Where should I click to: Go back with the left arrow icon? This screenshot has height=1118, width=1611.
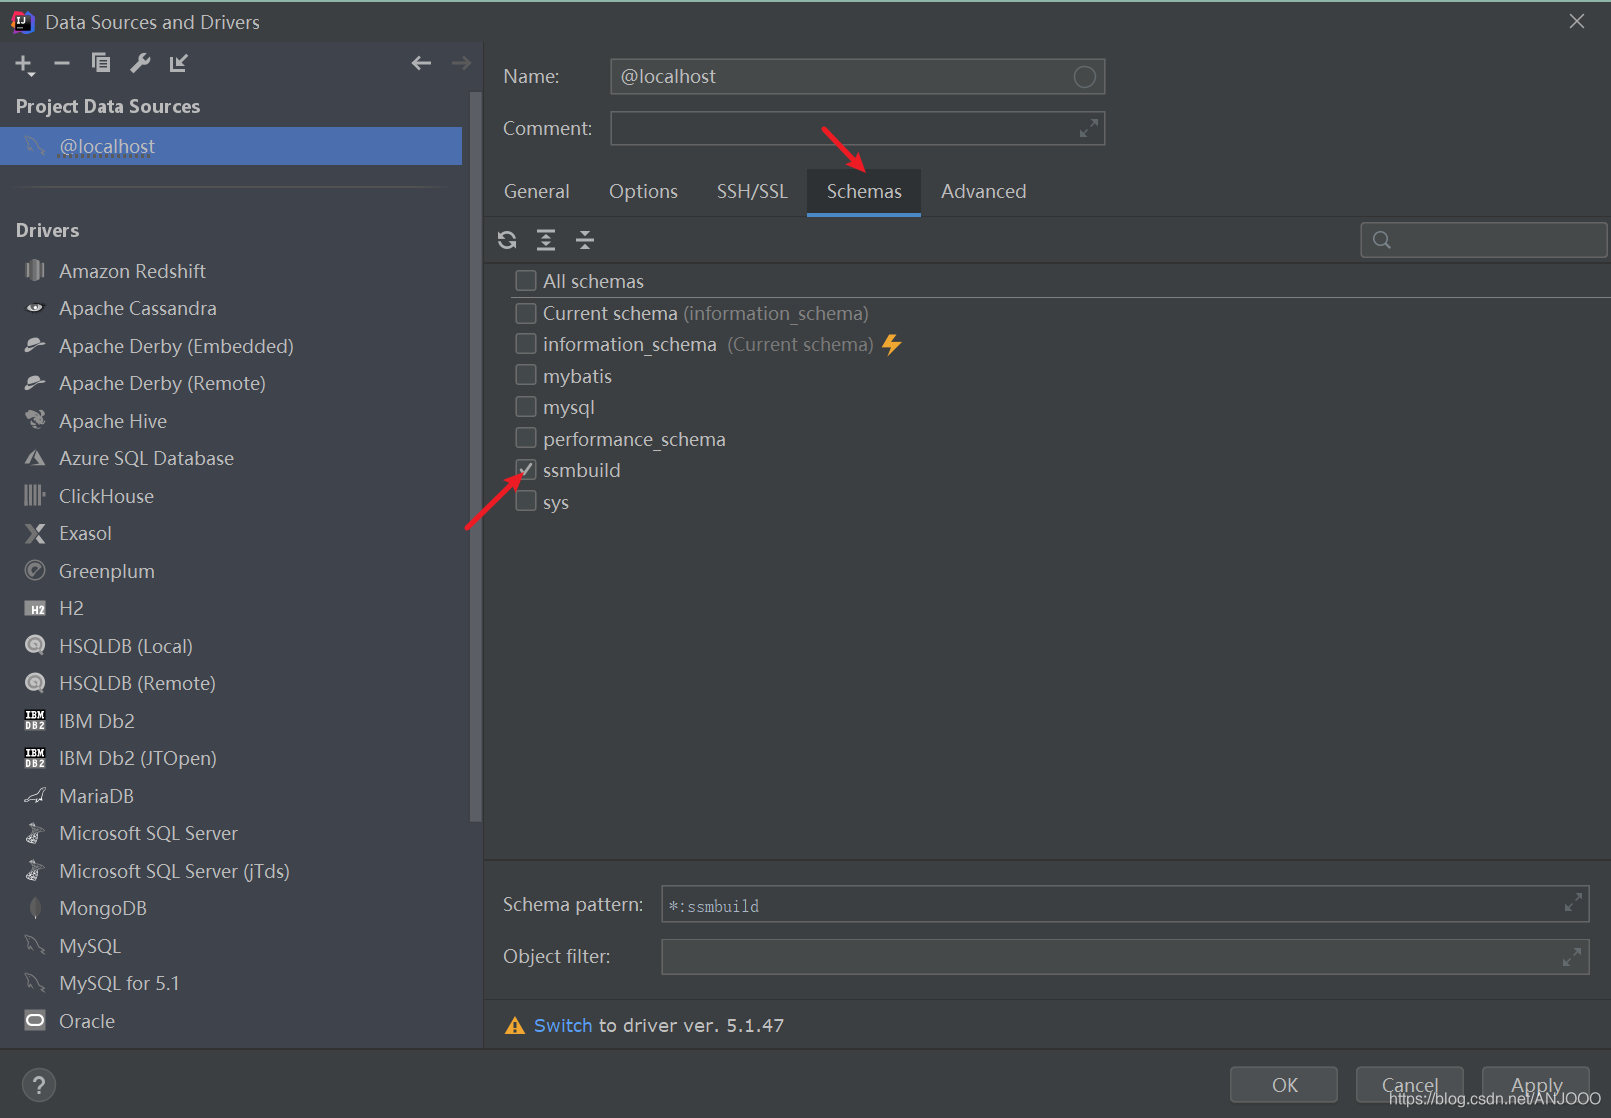[x=421, y=63]
